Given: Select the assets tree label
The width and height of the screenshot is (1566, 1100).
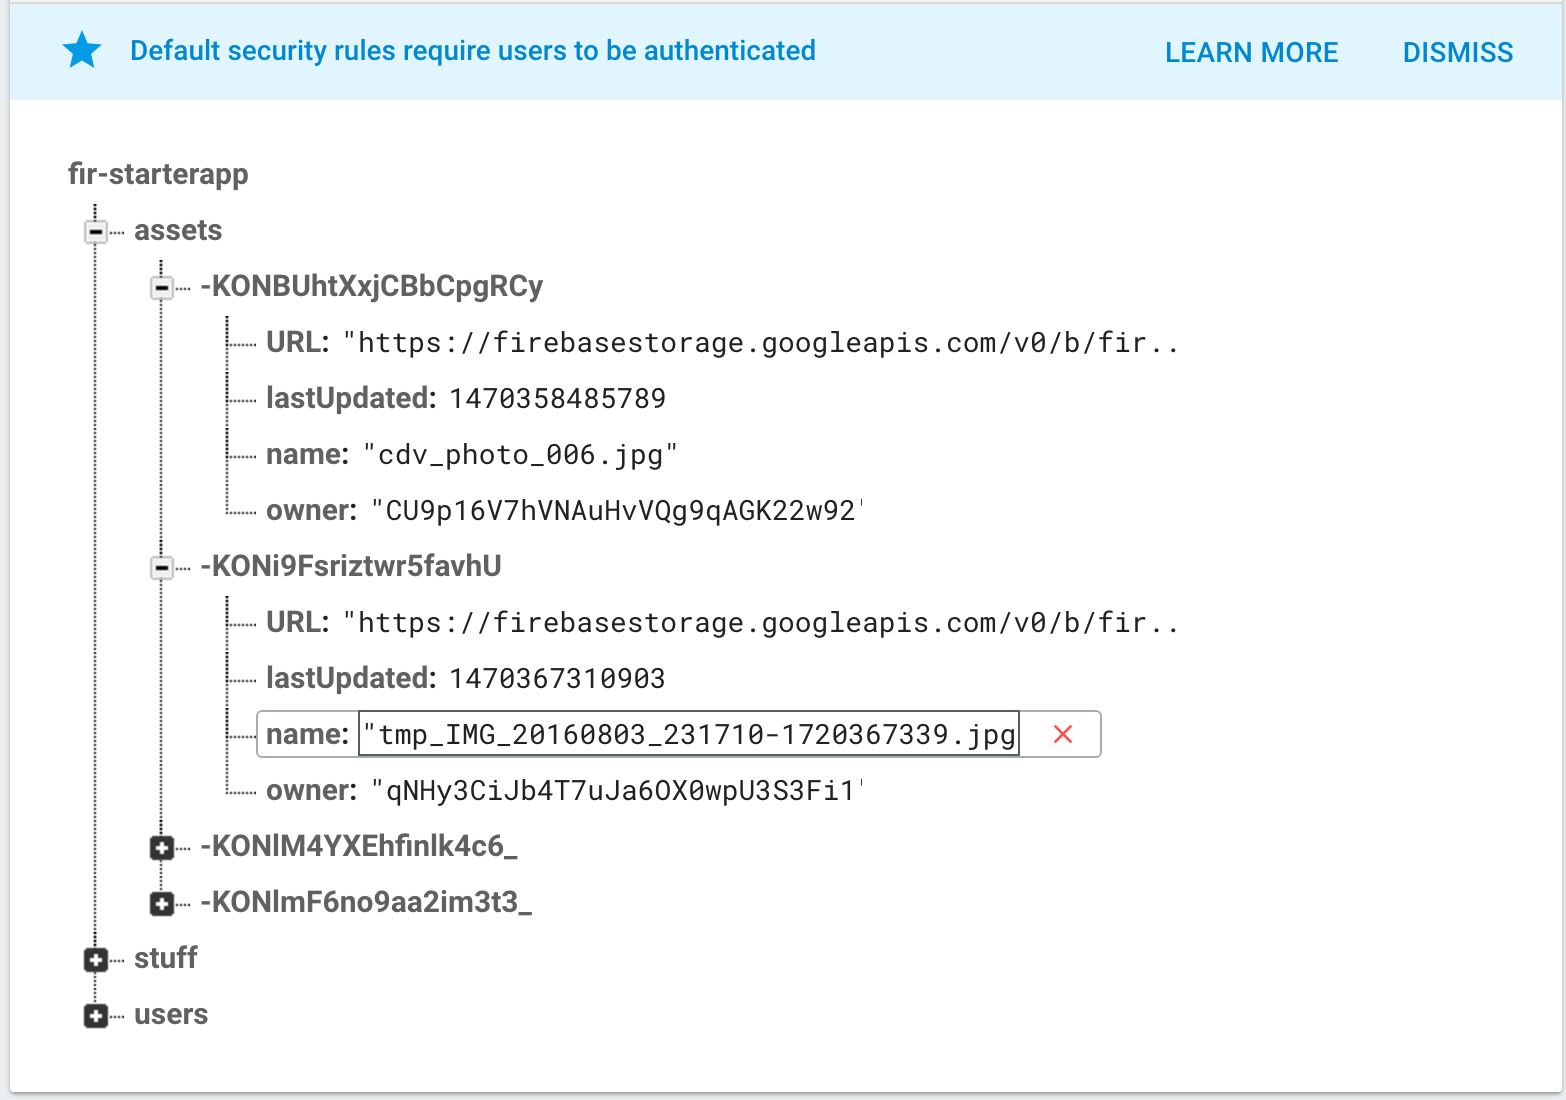Looking at the screenshot, I should pyautogui.click(x=178, y=230).
